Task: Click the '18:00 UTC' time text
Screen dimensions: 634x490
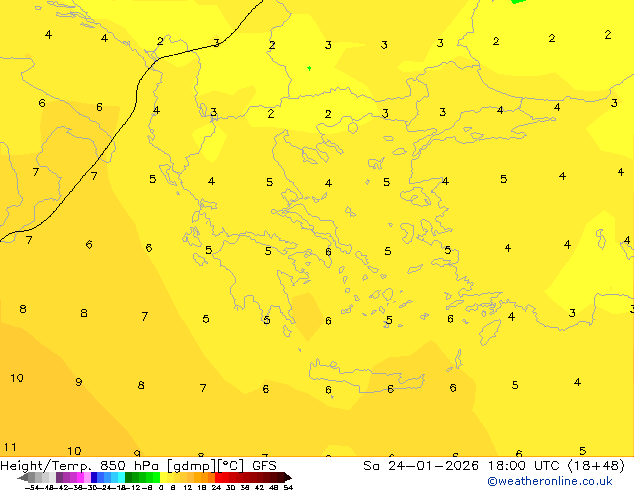Action: pos(525,466)
